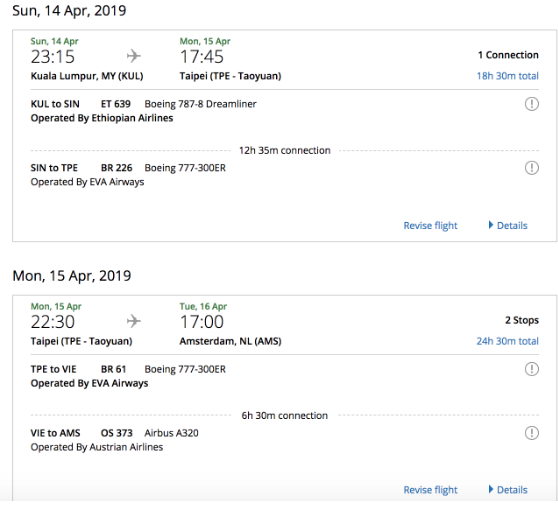This screenshot has width=558, height=511.
Task: Click the 12h 35m connection text
Action: tap(285, 151)
